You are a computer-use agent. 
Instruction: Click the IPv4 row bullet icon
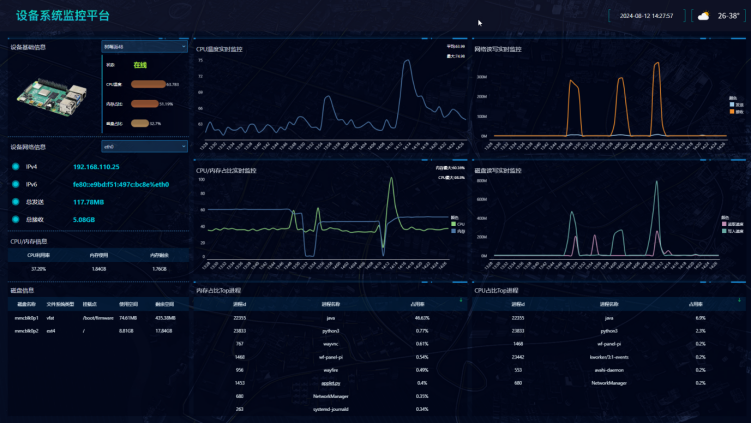[x=16, y=167]
